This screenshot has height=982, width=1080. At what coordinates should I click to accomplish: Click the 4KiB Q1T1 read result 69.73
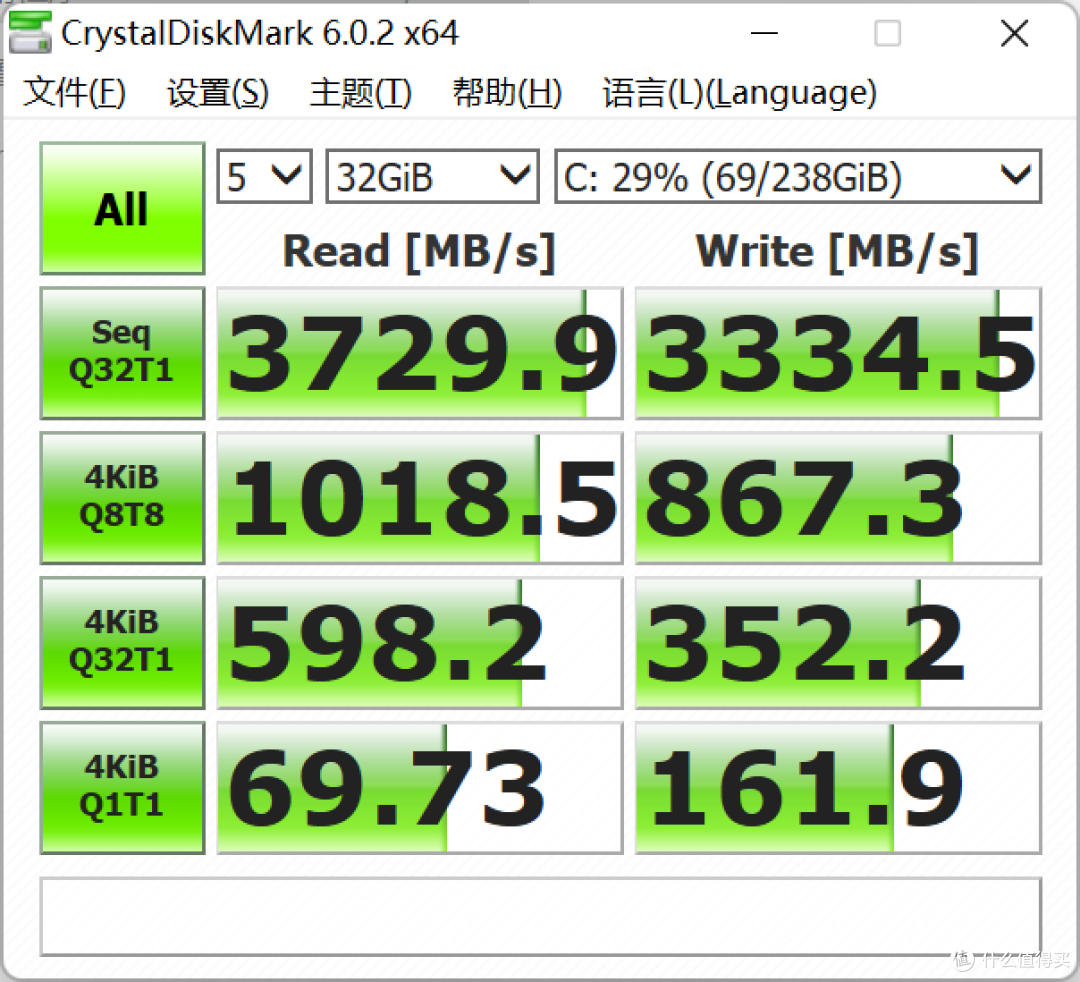click(420, 788)
